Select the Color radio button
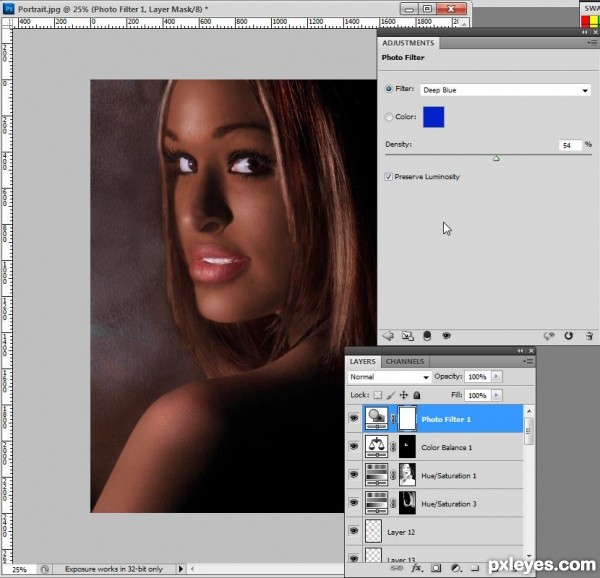This screenshot has height=578, width=600. click(389, 117)
